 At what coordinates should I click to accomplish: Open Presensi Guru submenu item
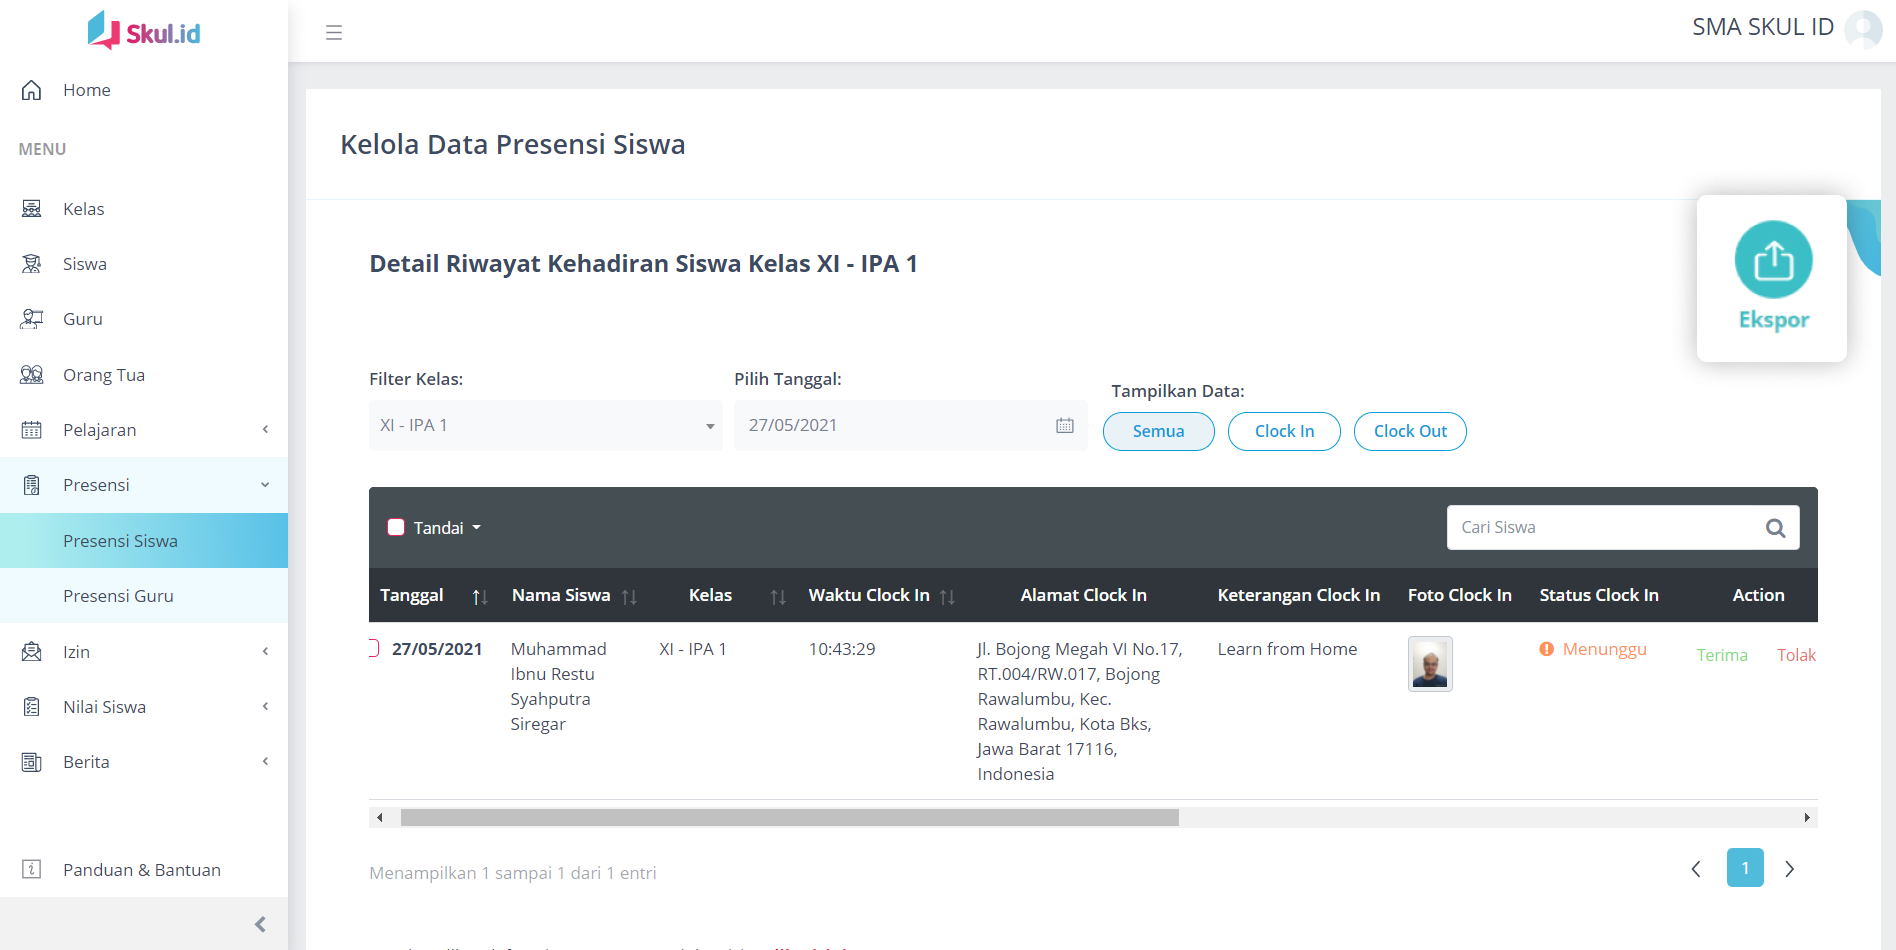pos(118,596)
